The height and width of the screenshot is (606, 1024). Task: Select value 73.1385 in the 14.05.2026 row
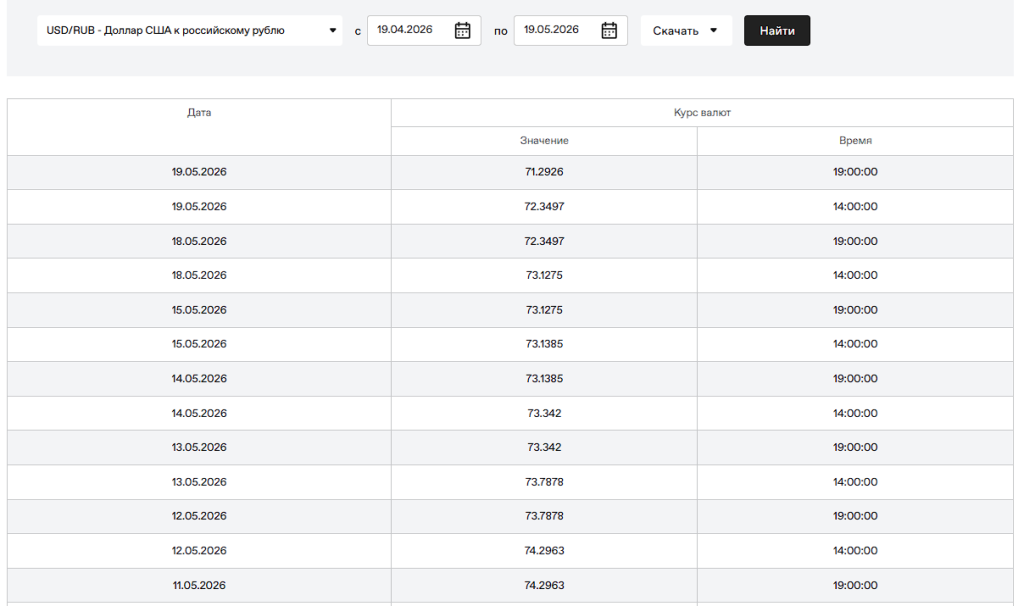point(544,378)
